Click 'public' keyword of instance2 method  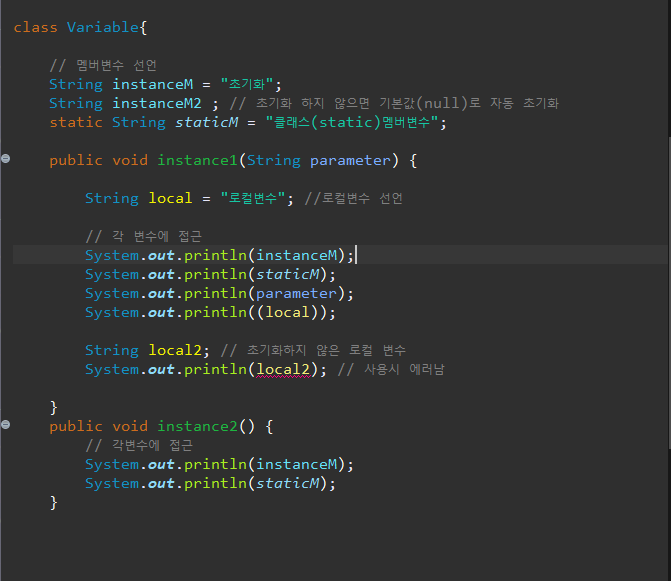pos(76,427)
